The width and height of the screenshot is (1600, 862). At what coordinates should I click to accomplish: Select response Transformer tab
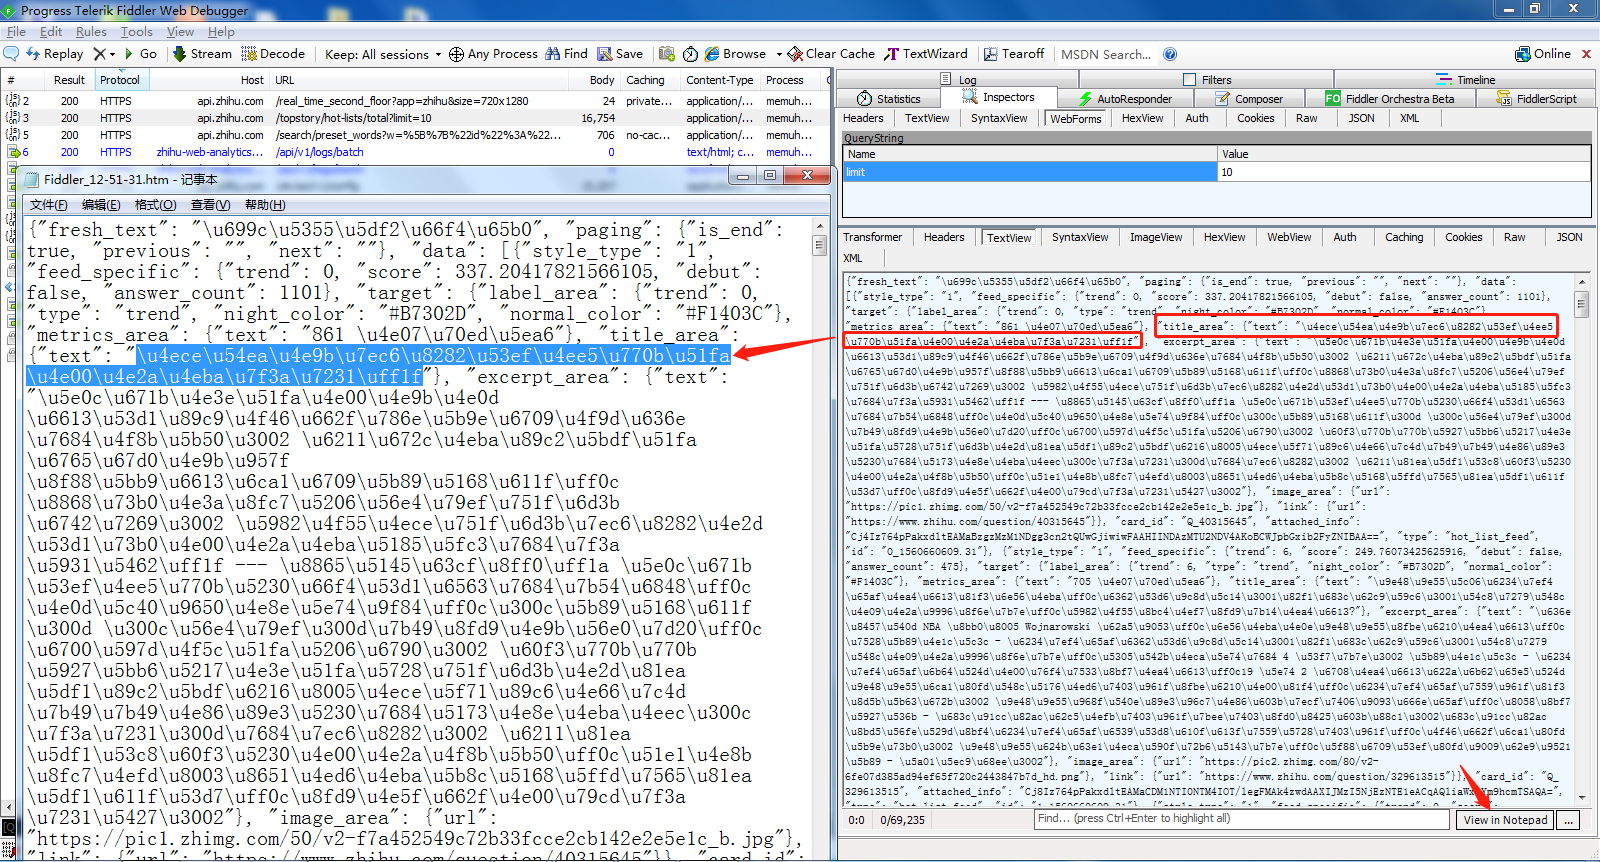click(x=872, y=237)
